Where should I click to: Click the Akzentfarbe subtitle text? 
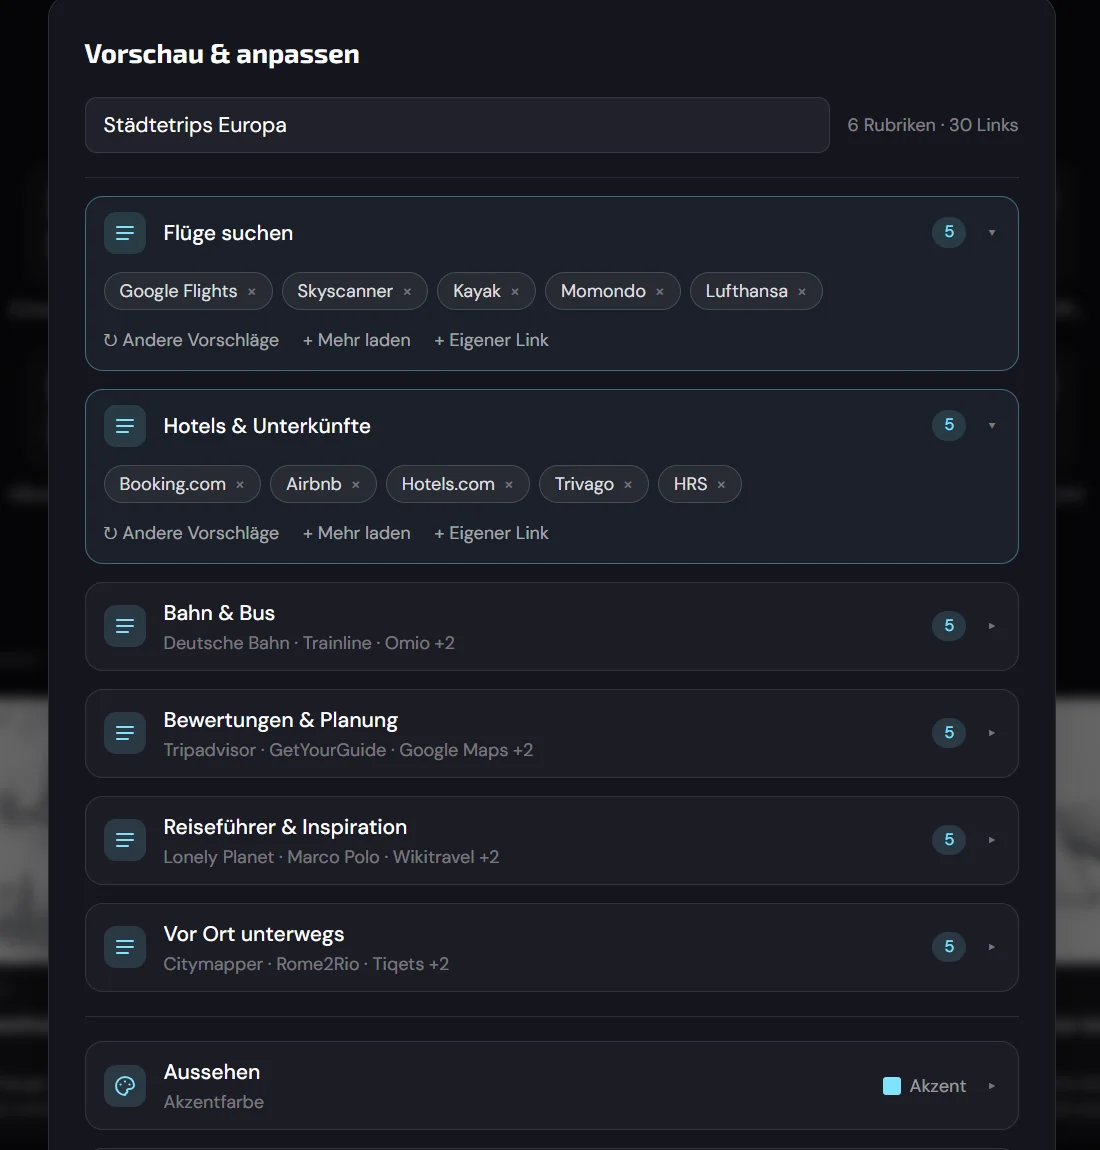[213, 1102]
